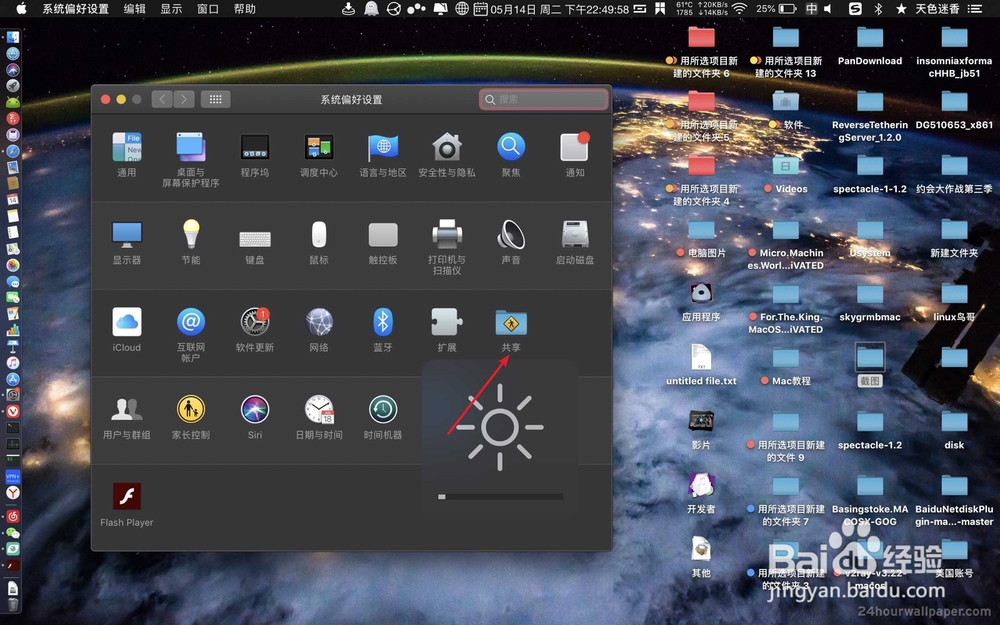Open the 编辑 menu
This screenshot has width=1000, height=625.
tap(135, 9)
